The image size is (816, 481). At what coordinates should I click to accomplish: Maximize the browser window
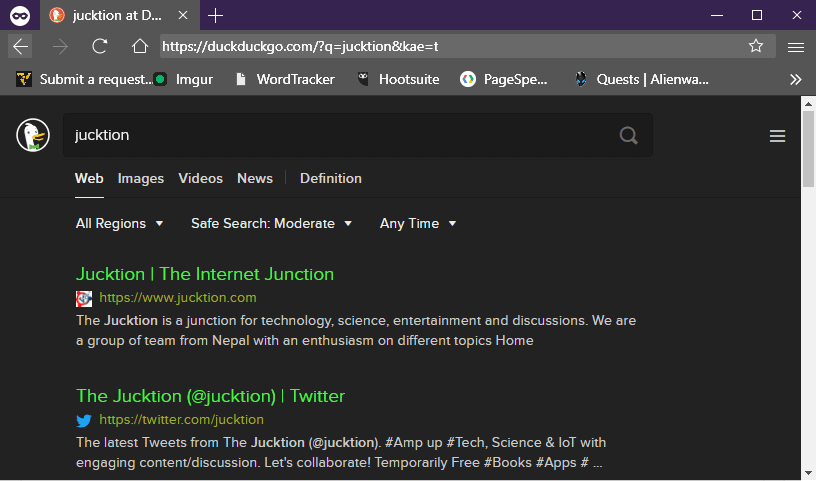point(757,15)
